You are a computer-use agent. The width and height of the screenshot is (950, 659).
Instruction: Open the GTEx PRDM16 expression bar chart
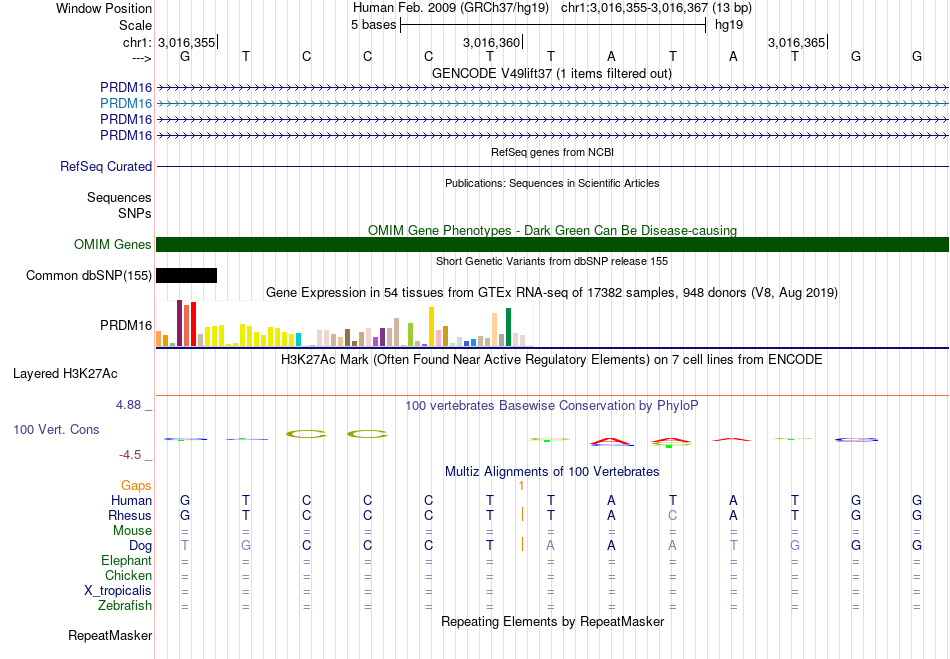coord(344,323)
